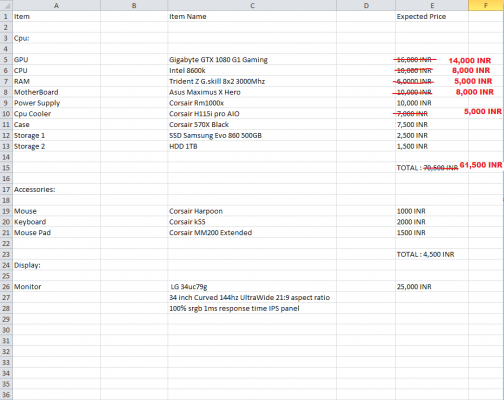Select the 'Case' cell
The image size is (504, 400).
[56, 125]
